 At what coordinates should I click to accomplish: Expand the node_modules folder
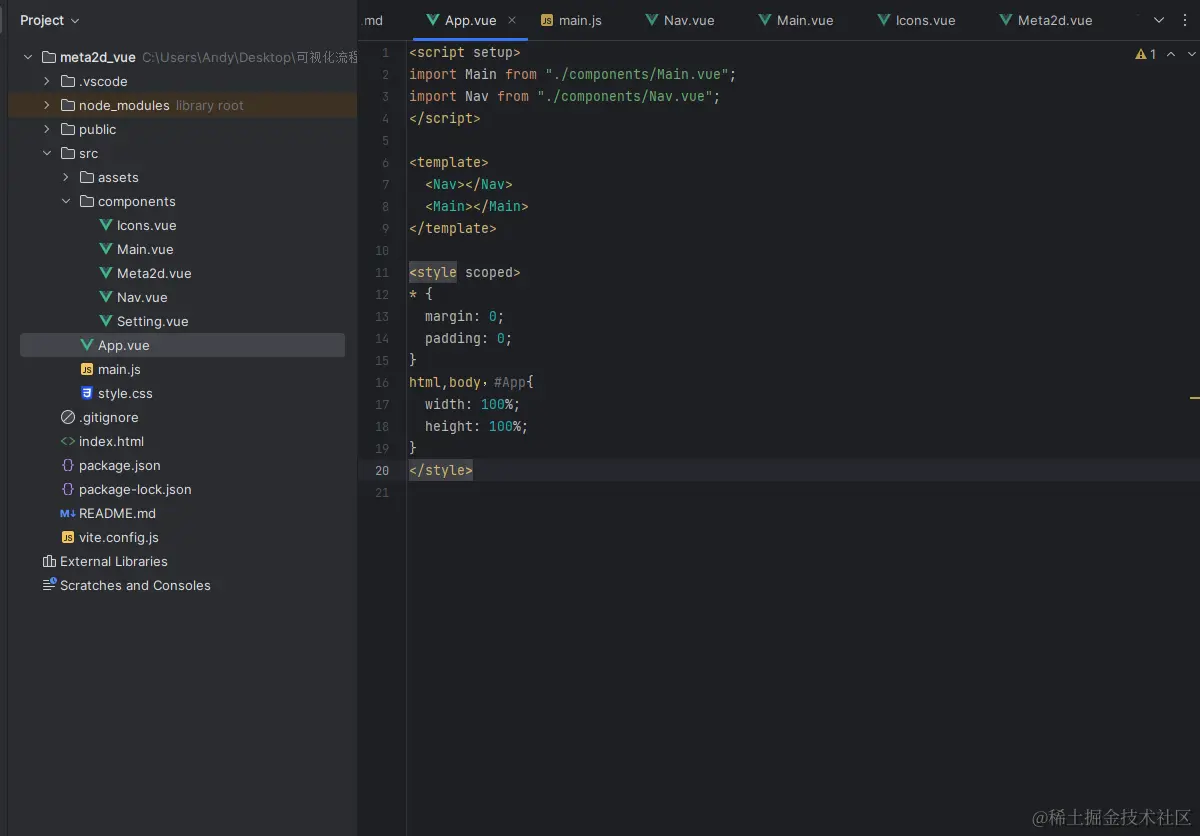(x=47, y=105)
